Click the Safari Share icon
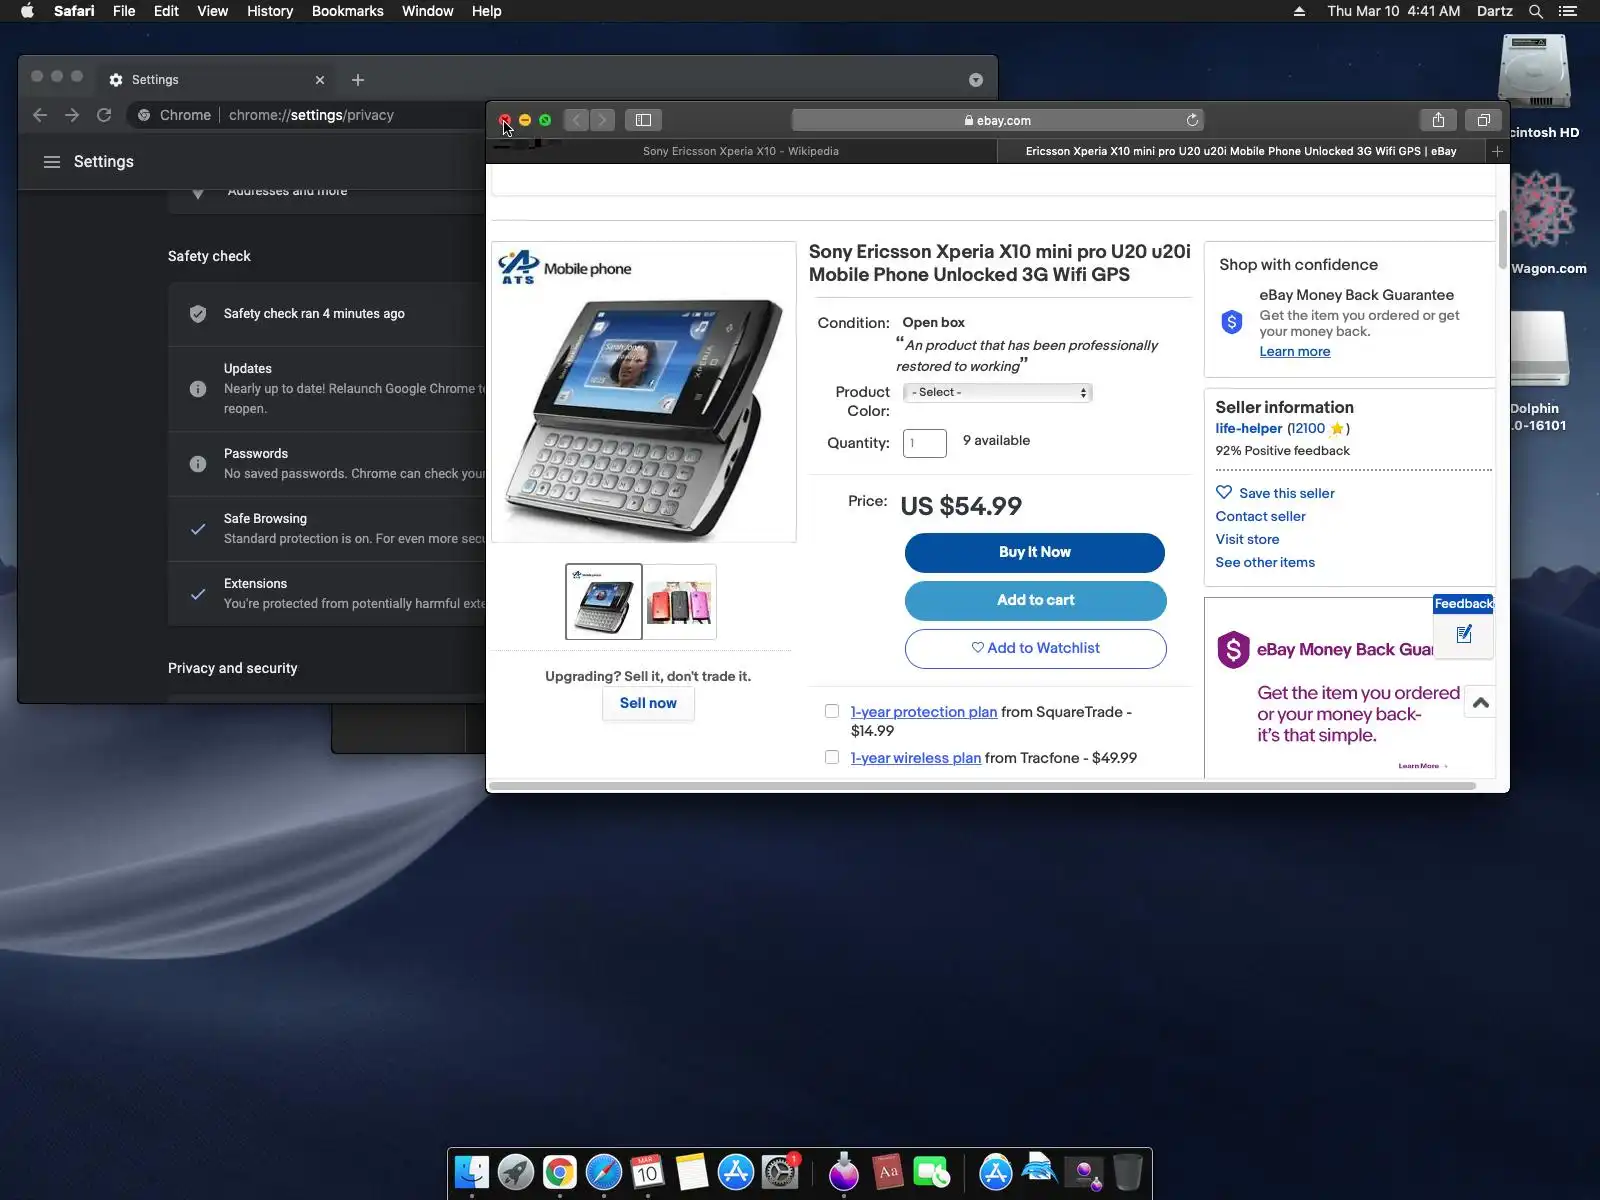This screenshot has height=1200, width=1600. [x=1438, y=120]
